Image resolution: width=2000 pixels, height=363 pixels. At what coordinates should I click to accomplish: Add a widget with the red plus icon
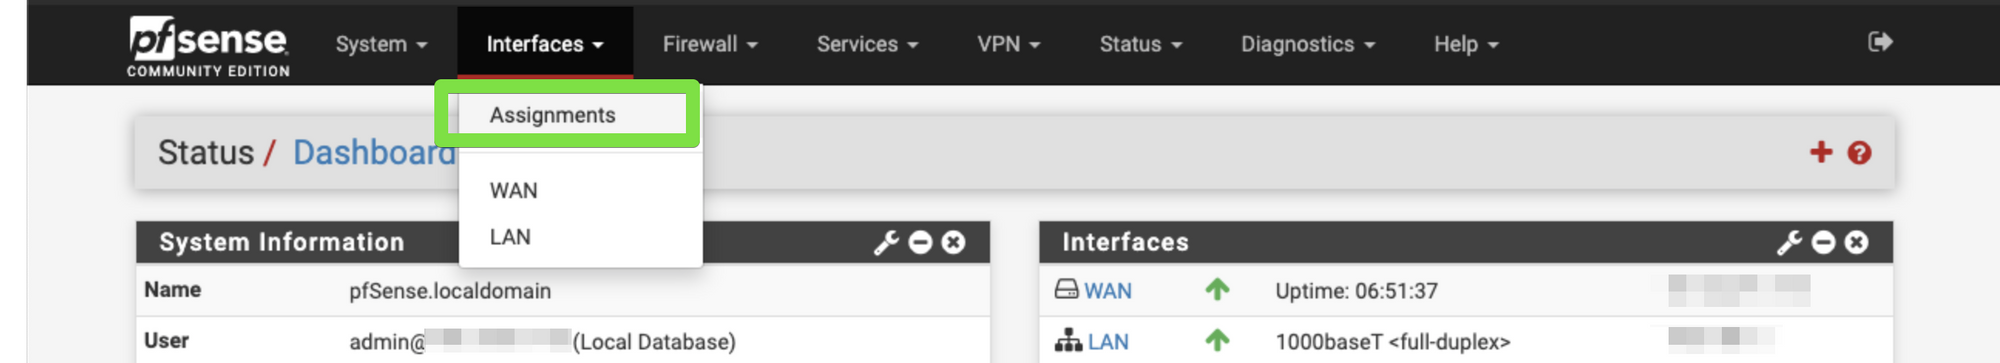[x=1821, y=152]
